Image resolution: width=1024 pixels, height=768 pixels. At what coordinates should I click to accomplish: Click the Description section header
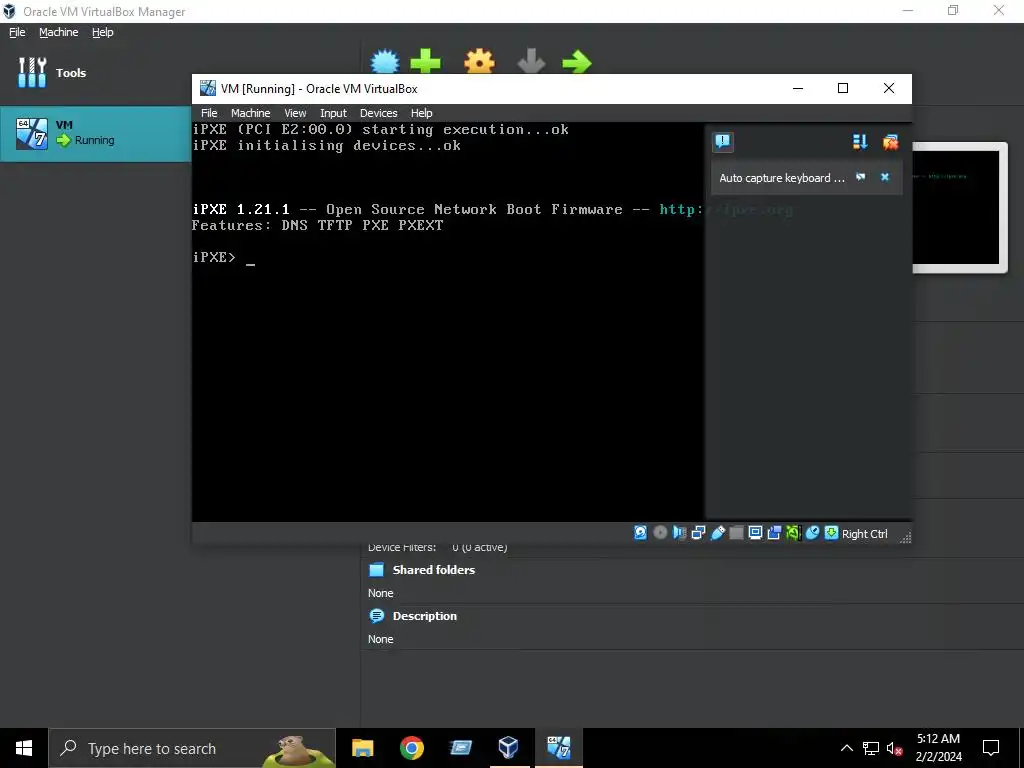pos(424,616)
